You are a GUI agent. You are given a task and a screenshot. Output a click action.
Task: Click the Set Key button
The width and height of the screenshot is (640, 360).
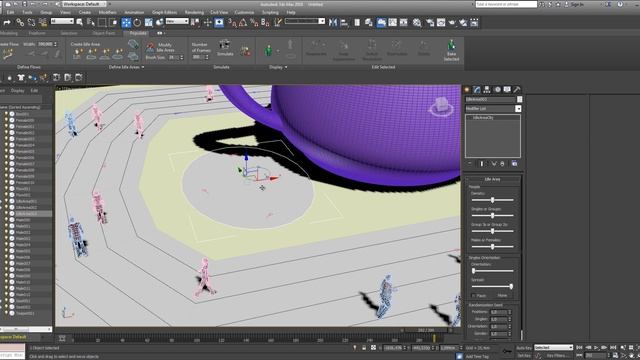pyautogui.click(x=524, y=356)
